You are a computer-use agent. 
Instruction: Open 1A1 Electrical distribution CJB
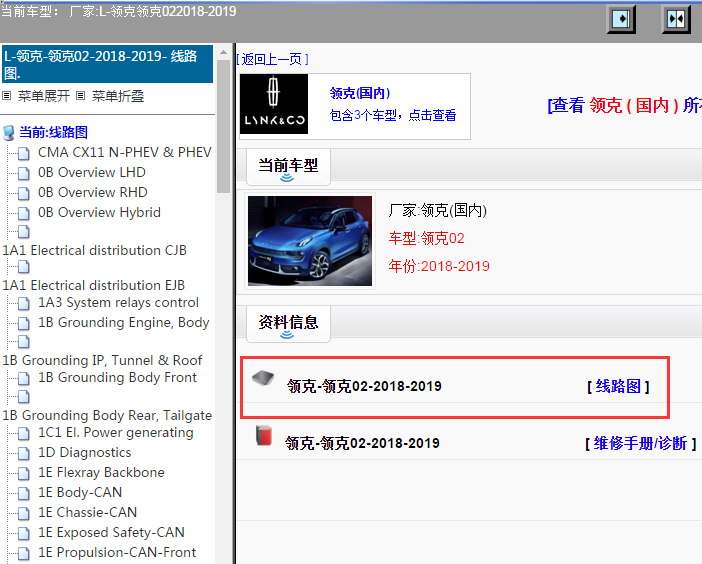tap(94, 250)
